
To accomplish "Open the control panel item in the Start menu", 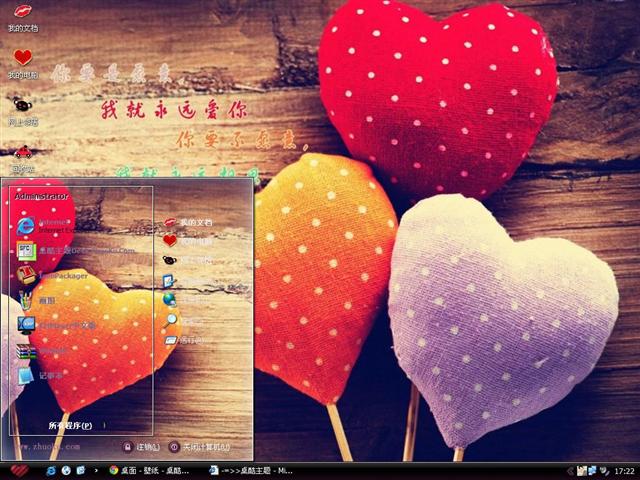I will [x=188, y=281].
